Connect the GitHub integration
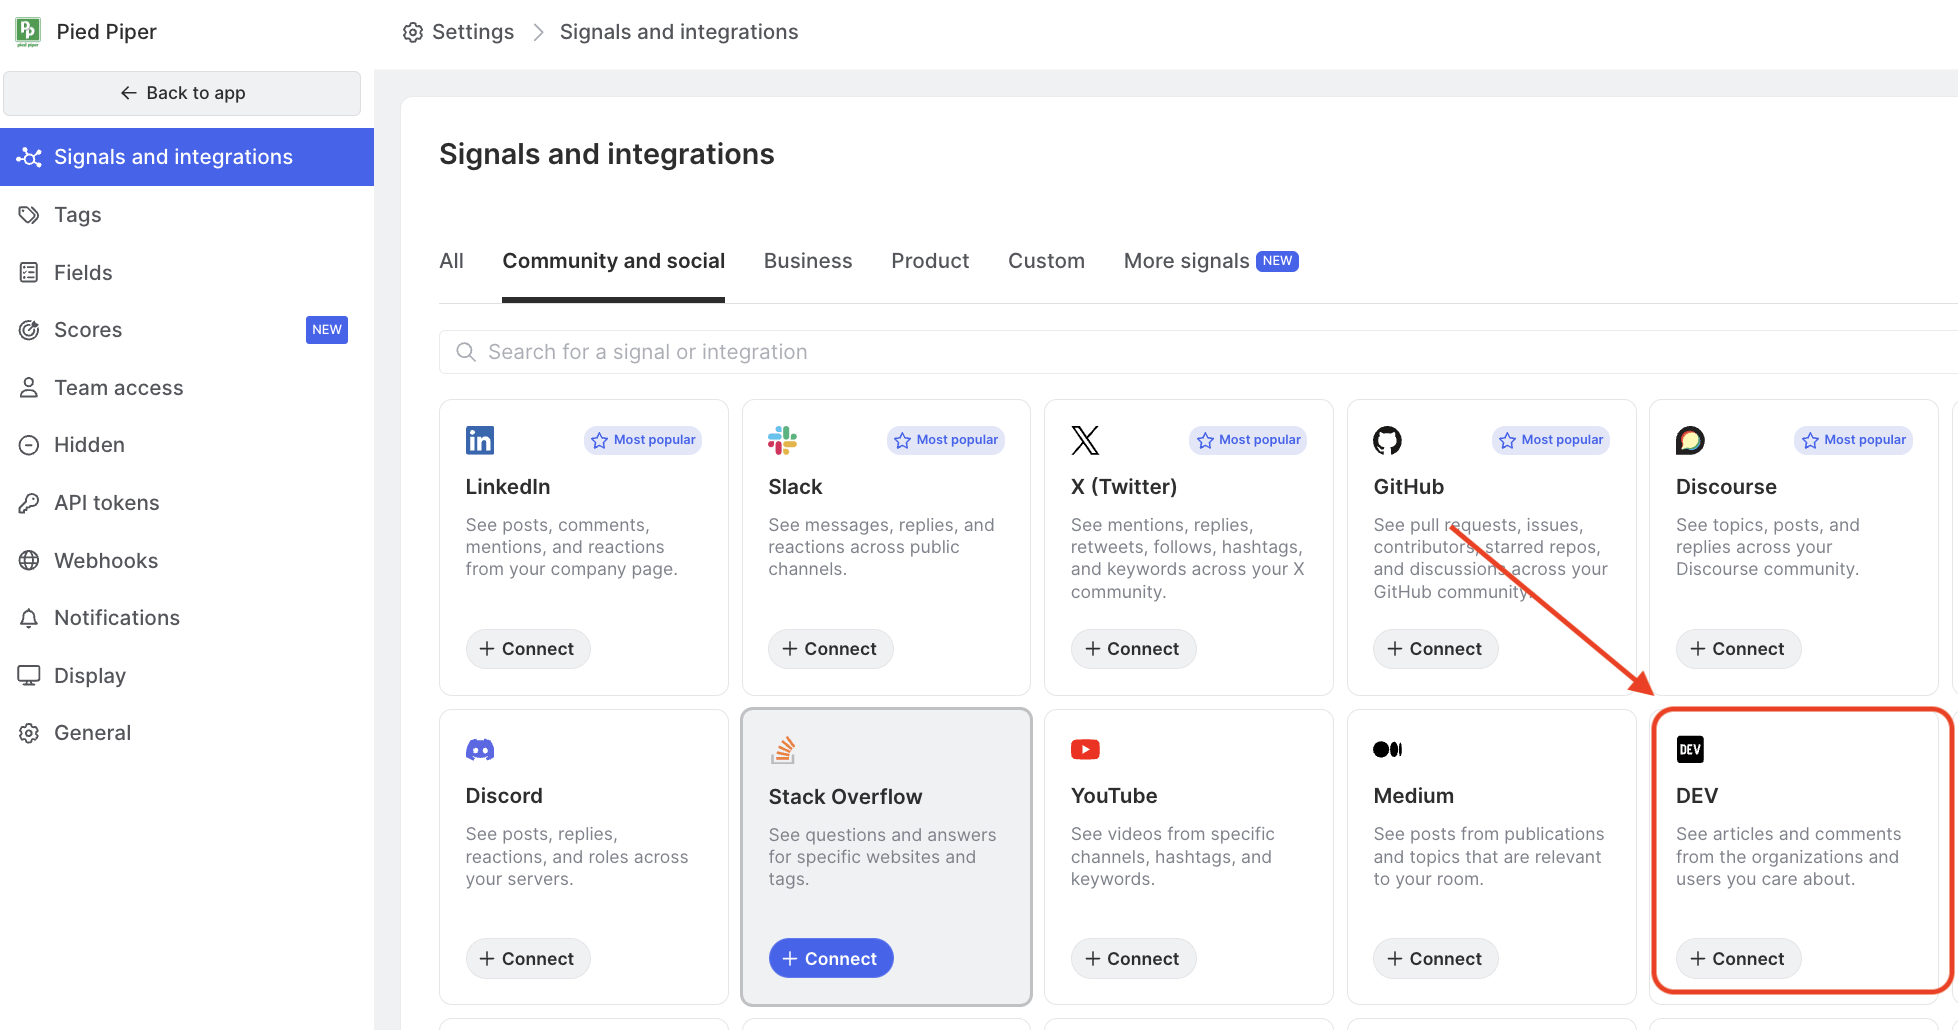Screen dimensions: 1958x1030 [1435, 649]
